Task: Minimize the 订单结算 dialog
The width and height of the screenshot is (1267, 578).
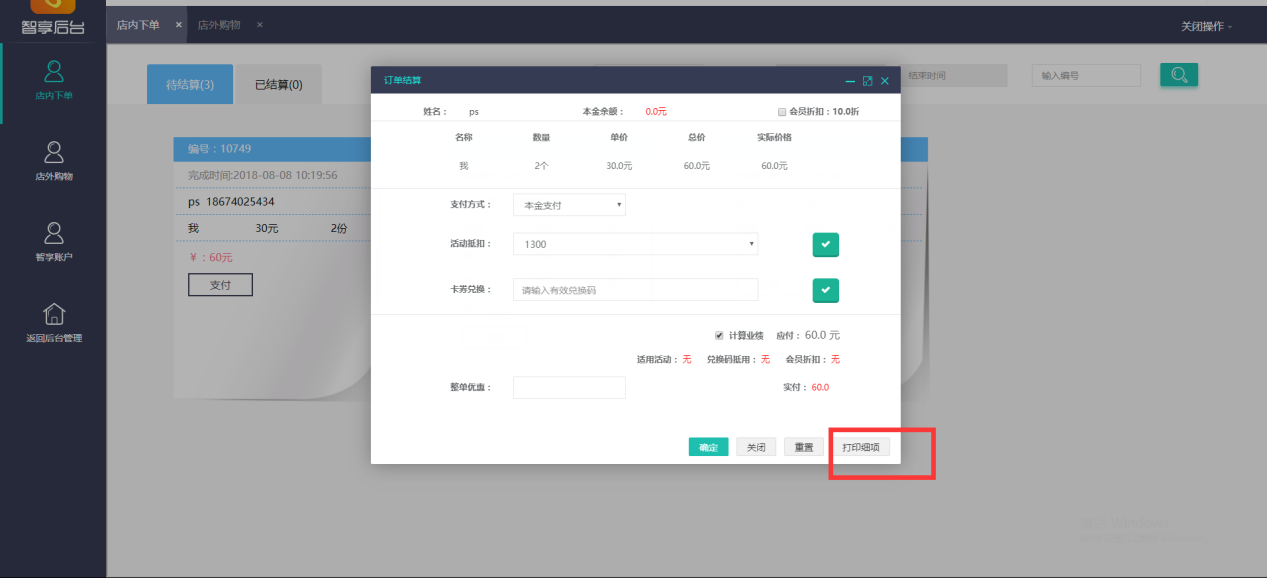Action: pyautogui.click(x=850, y=81)
